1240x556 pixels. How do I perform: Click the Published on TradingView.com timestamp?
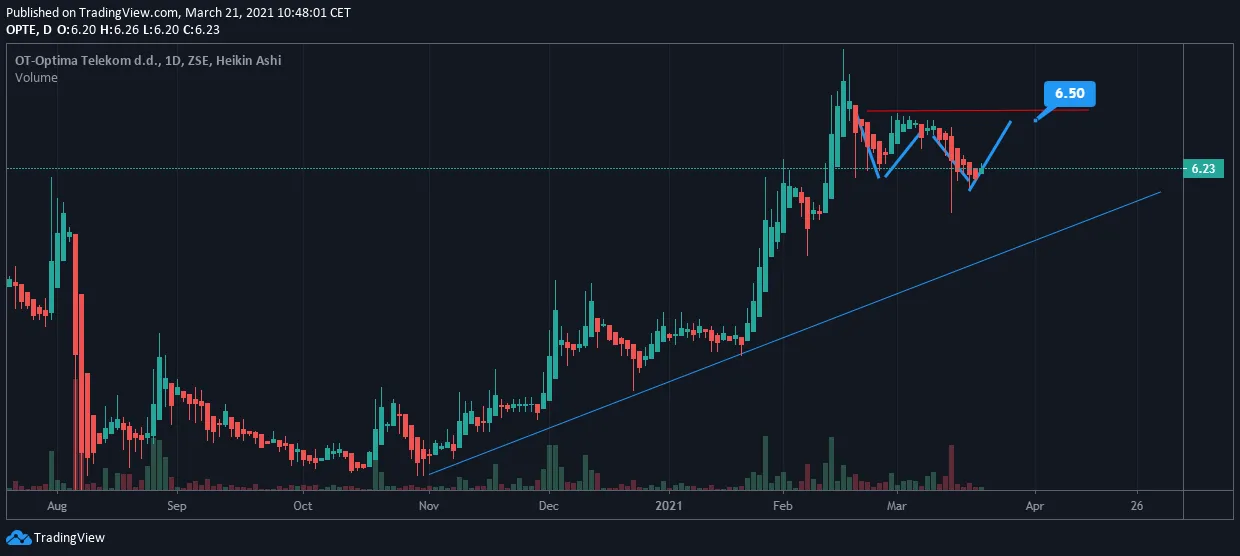point(178,12)
